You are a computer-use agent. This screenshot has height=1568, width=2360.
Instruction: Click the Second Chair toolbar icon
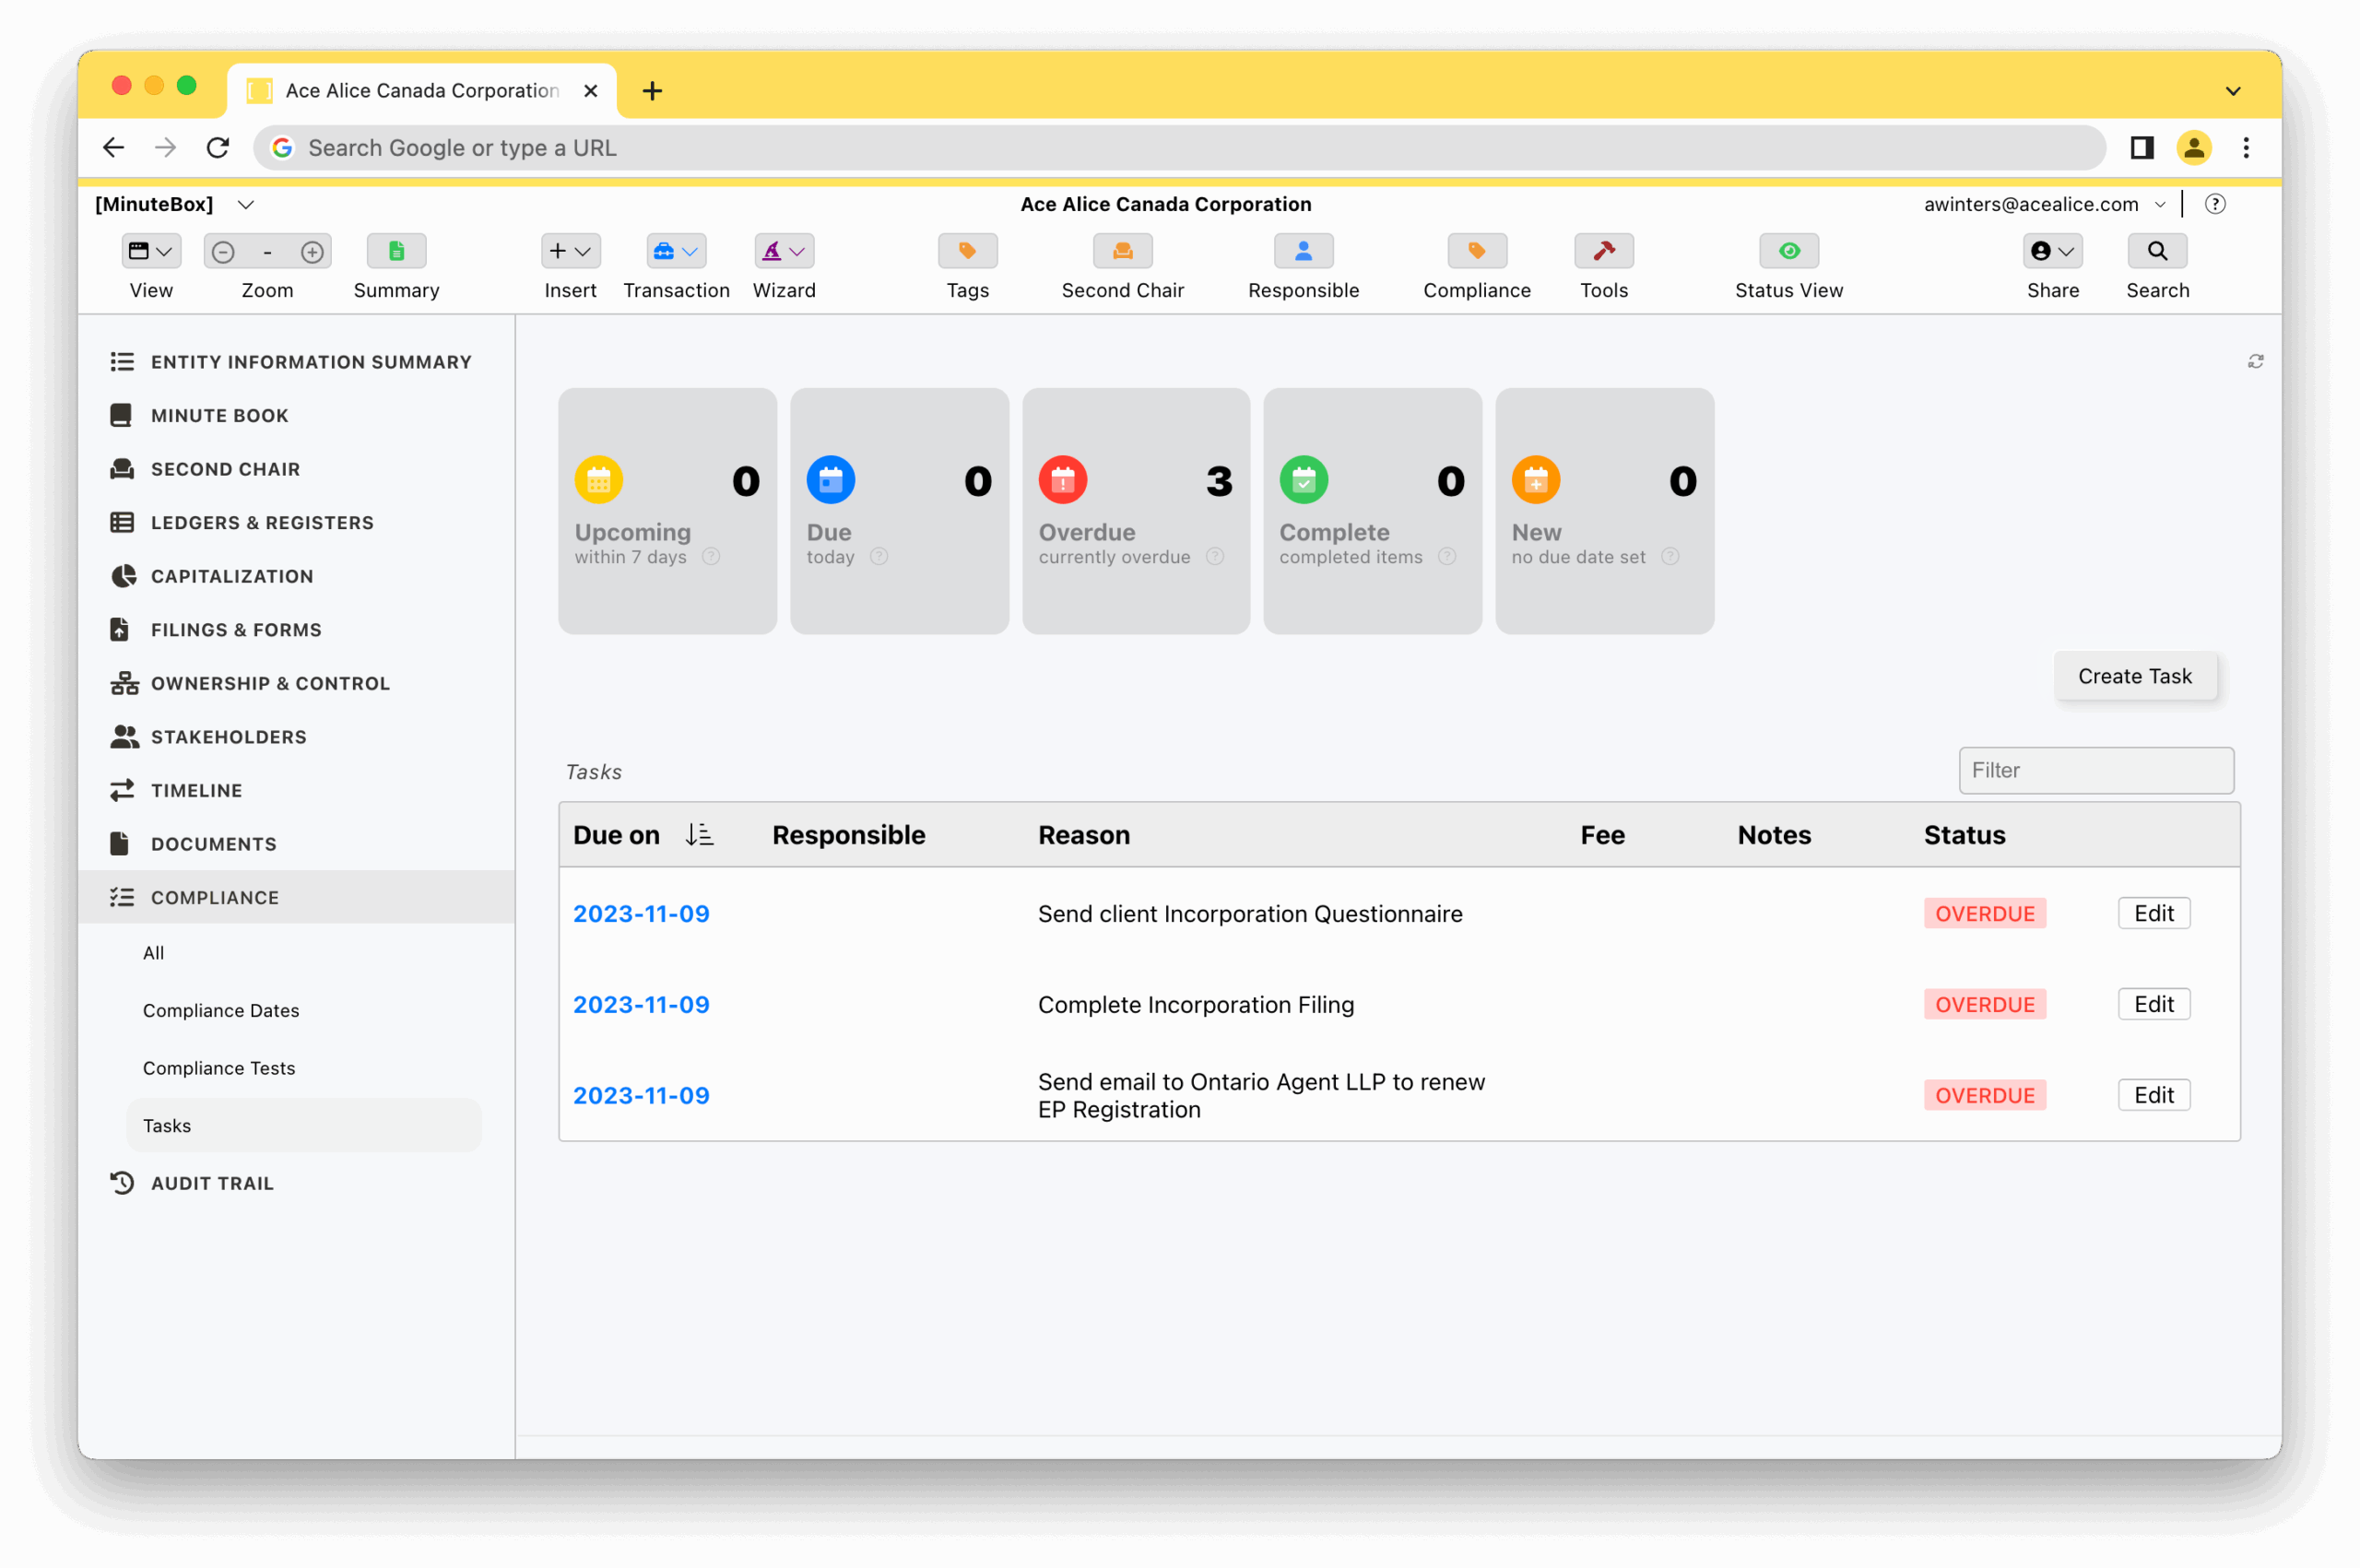[1122, 251]
